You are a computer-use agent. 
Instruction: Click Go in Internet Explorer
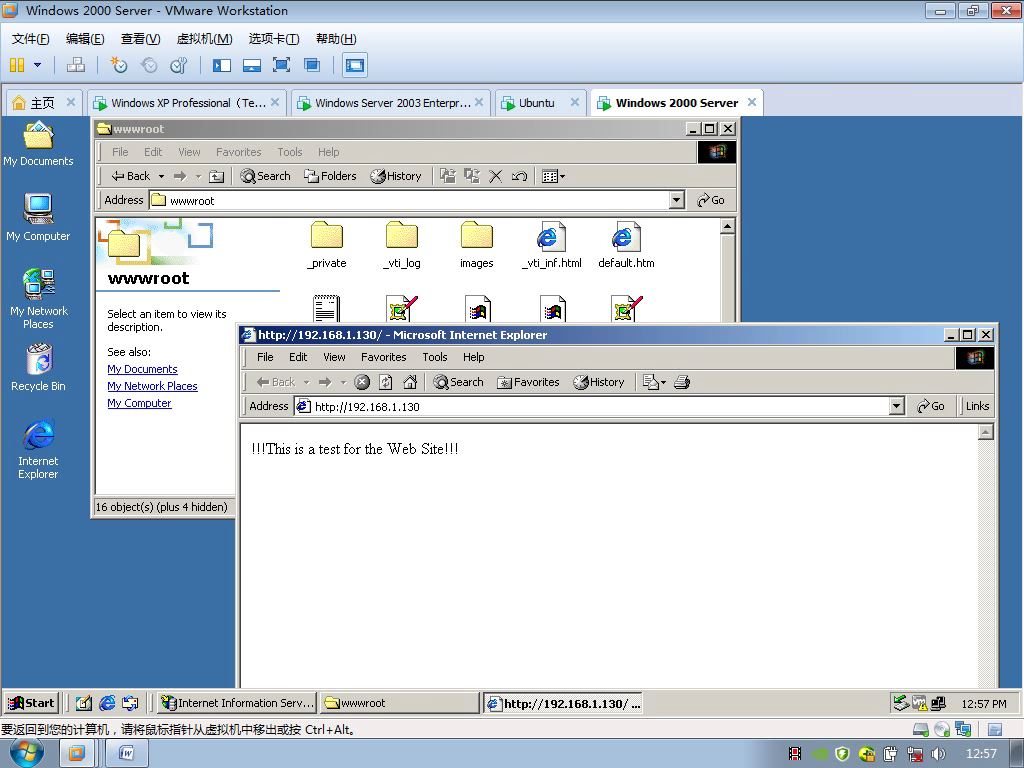pos(931,406)
